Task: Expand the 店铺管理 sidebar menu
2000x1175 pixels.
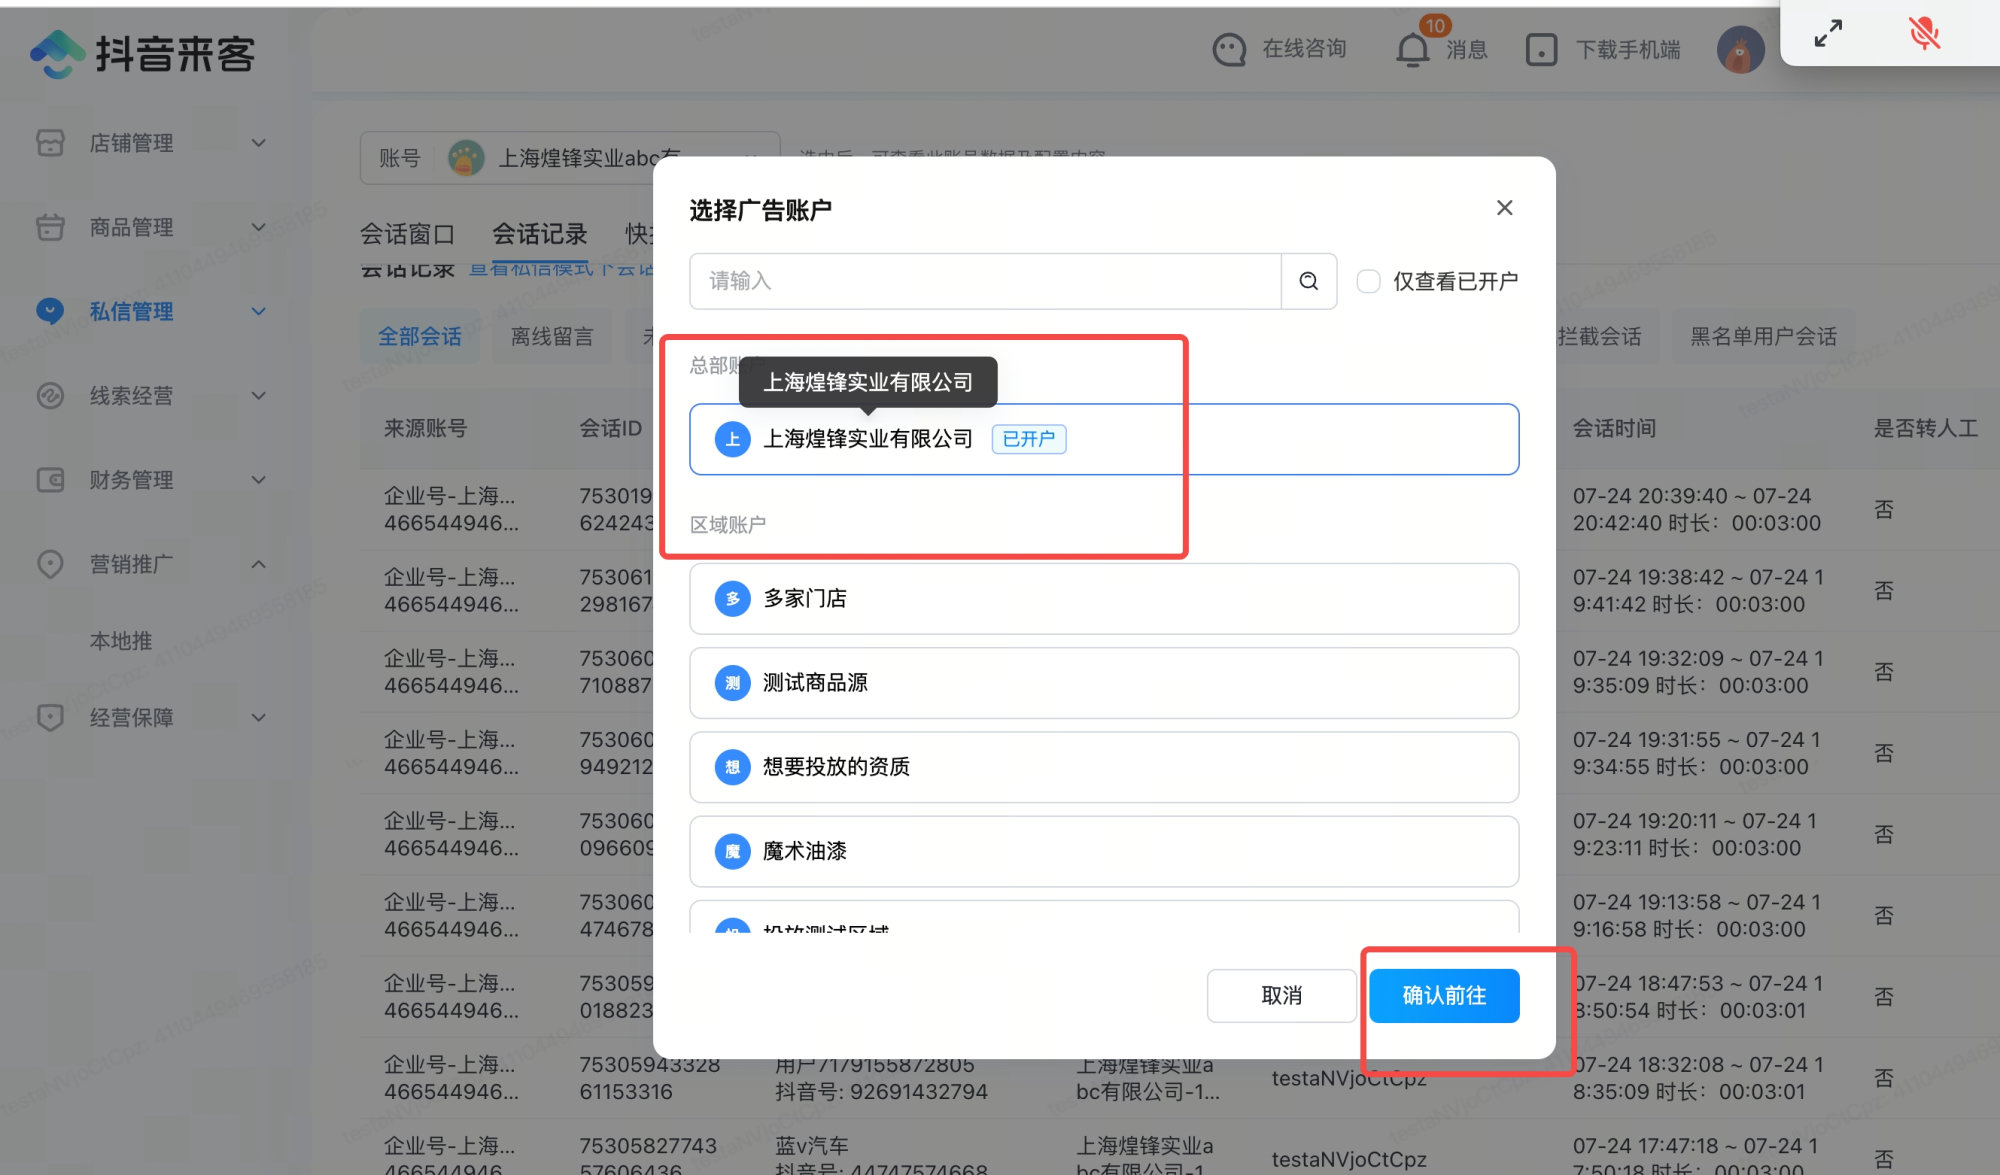Action: point(150,143)
